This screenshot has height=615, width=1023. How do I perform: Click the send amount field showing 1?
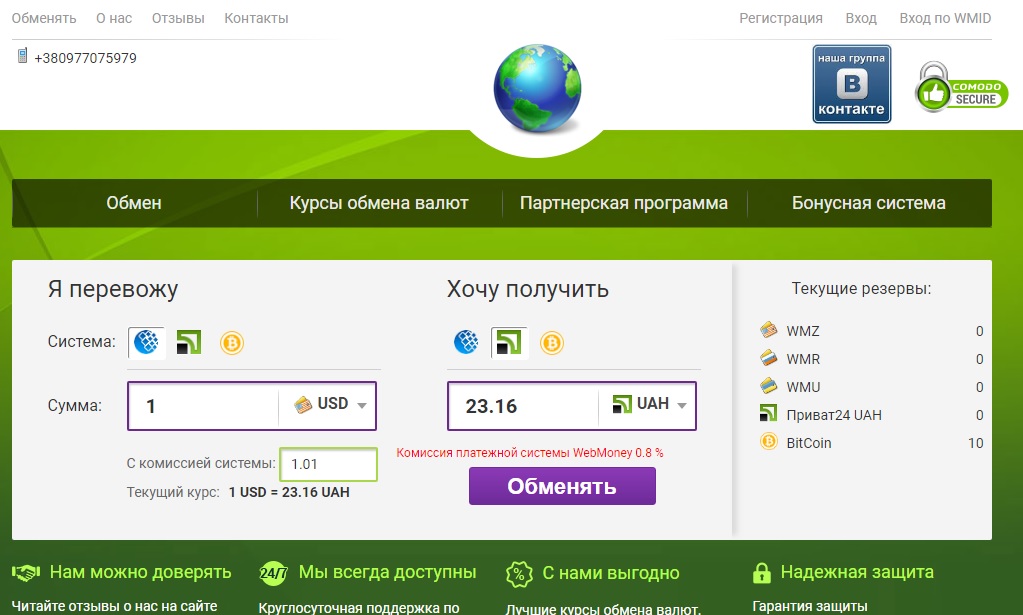[204, 406]
